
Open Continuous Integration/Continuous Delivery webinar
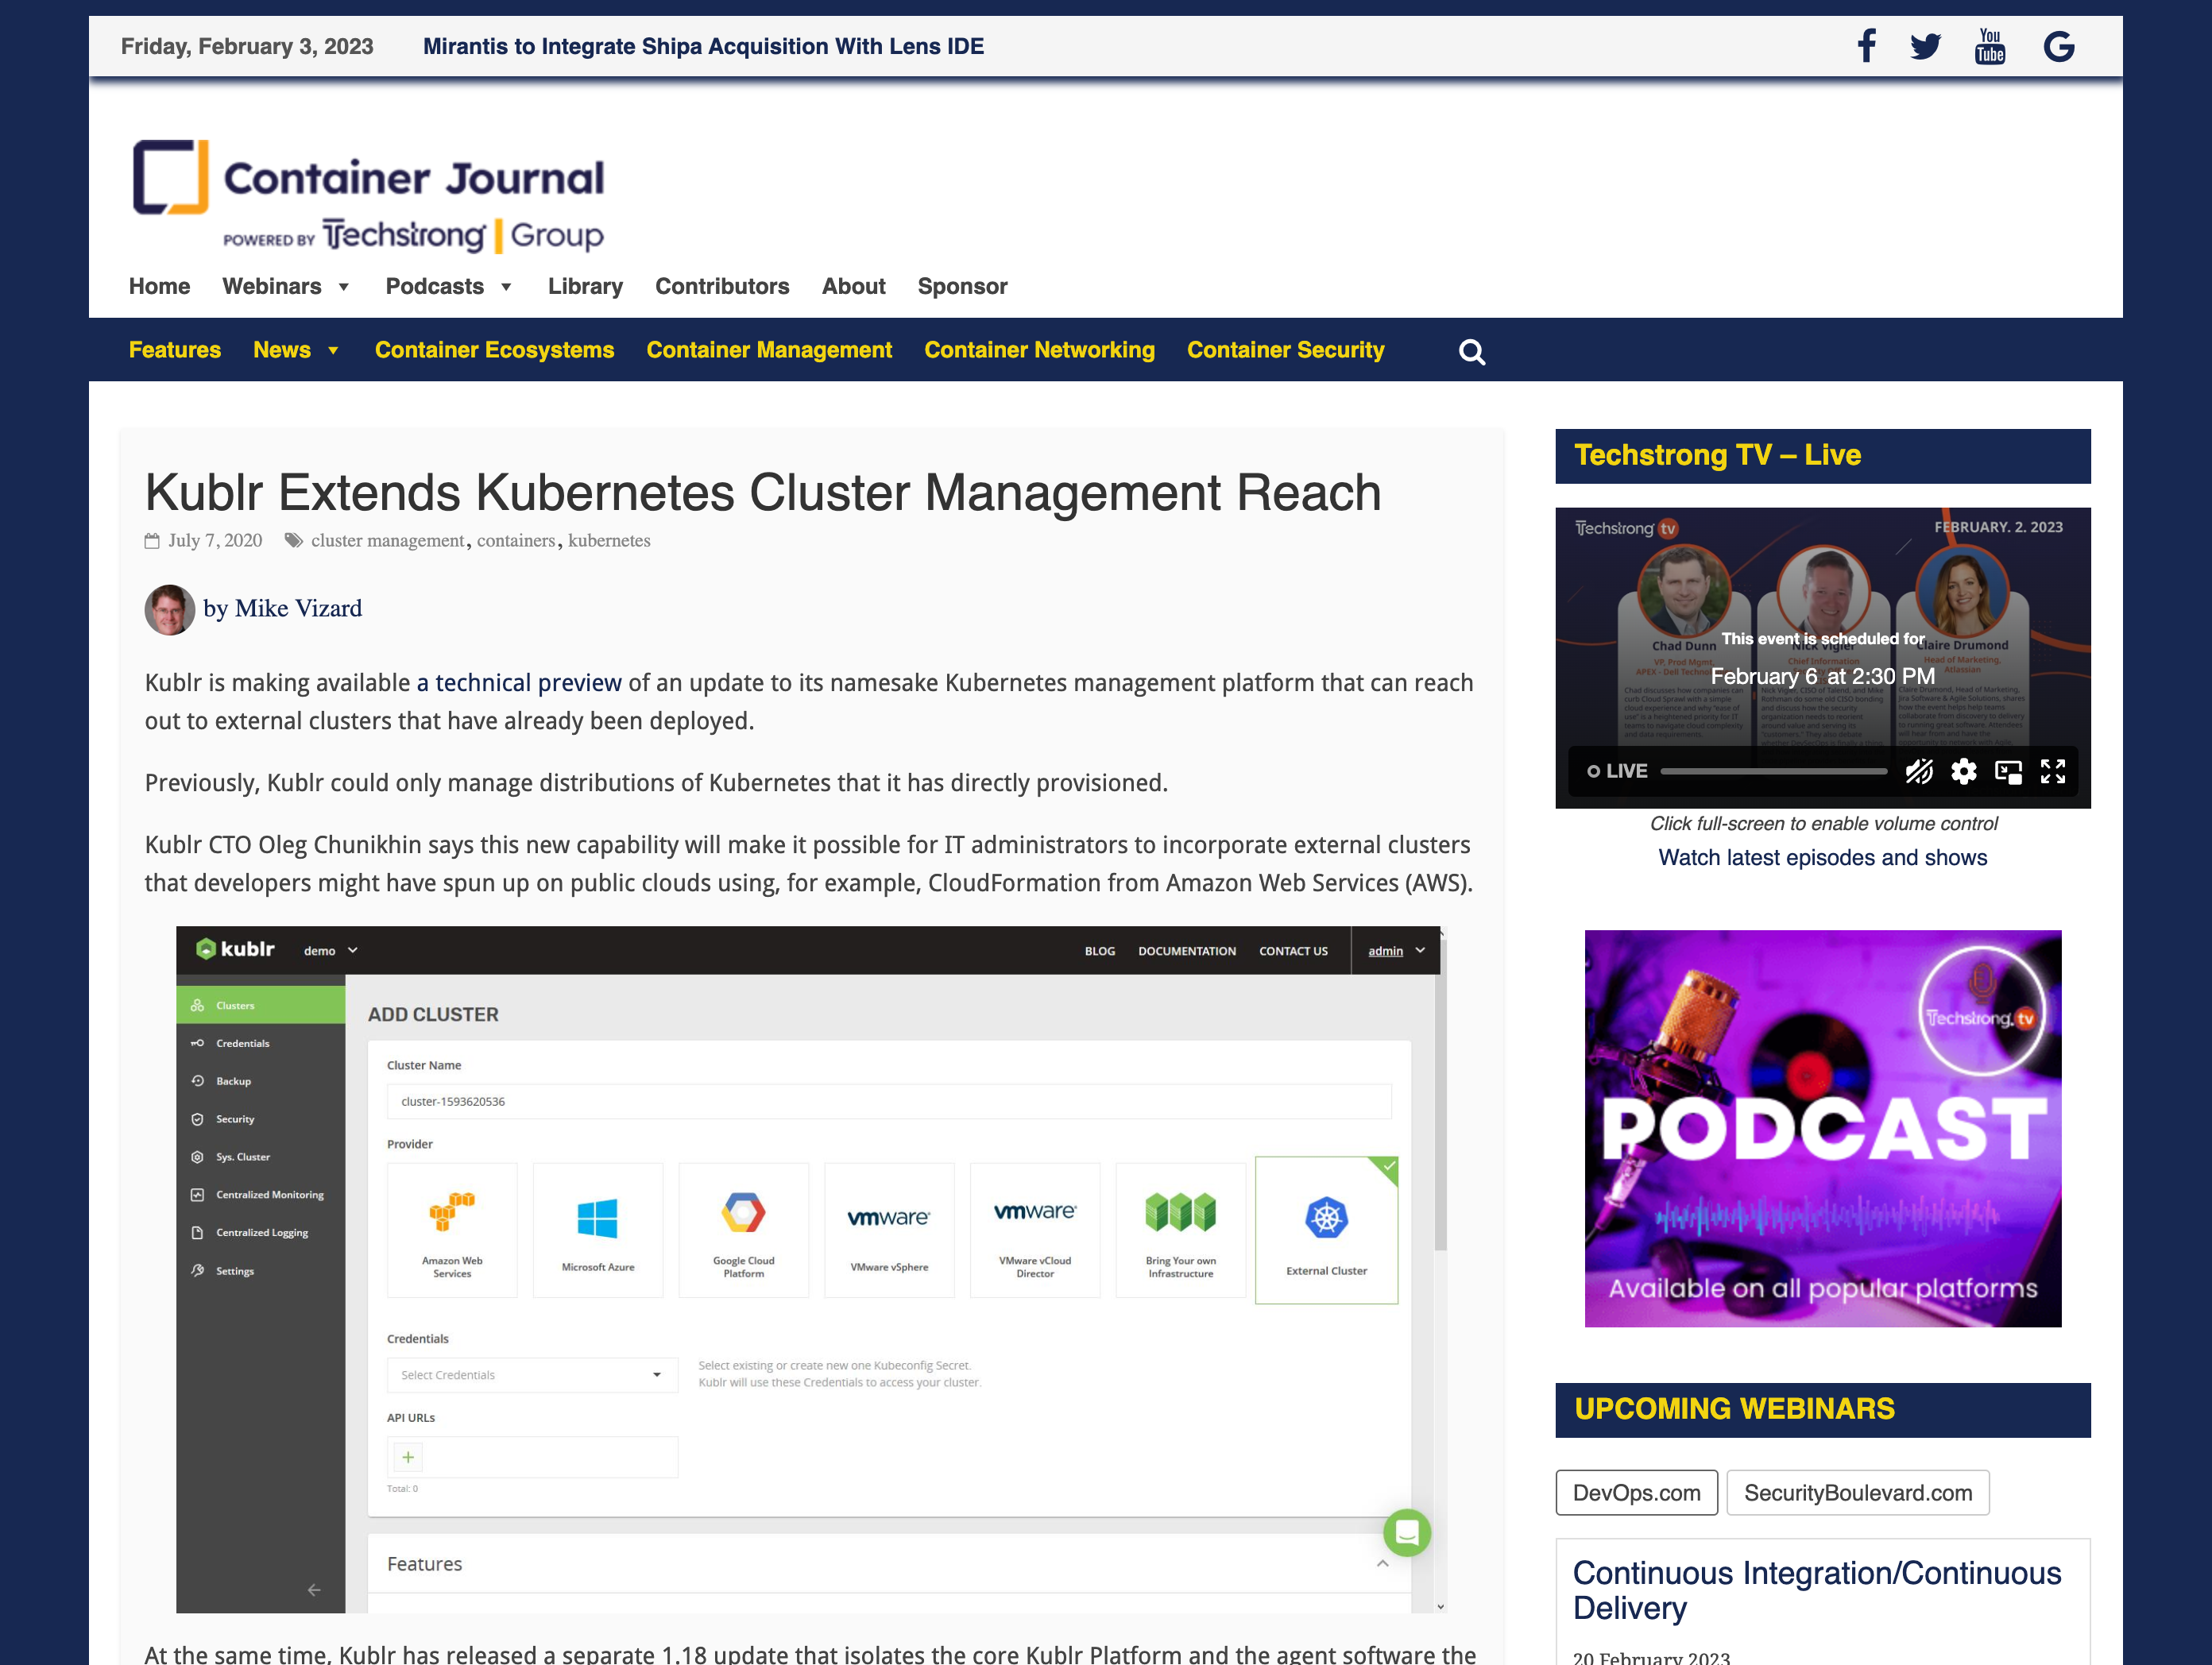pyautogui.click(x=1817, y=1590)
